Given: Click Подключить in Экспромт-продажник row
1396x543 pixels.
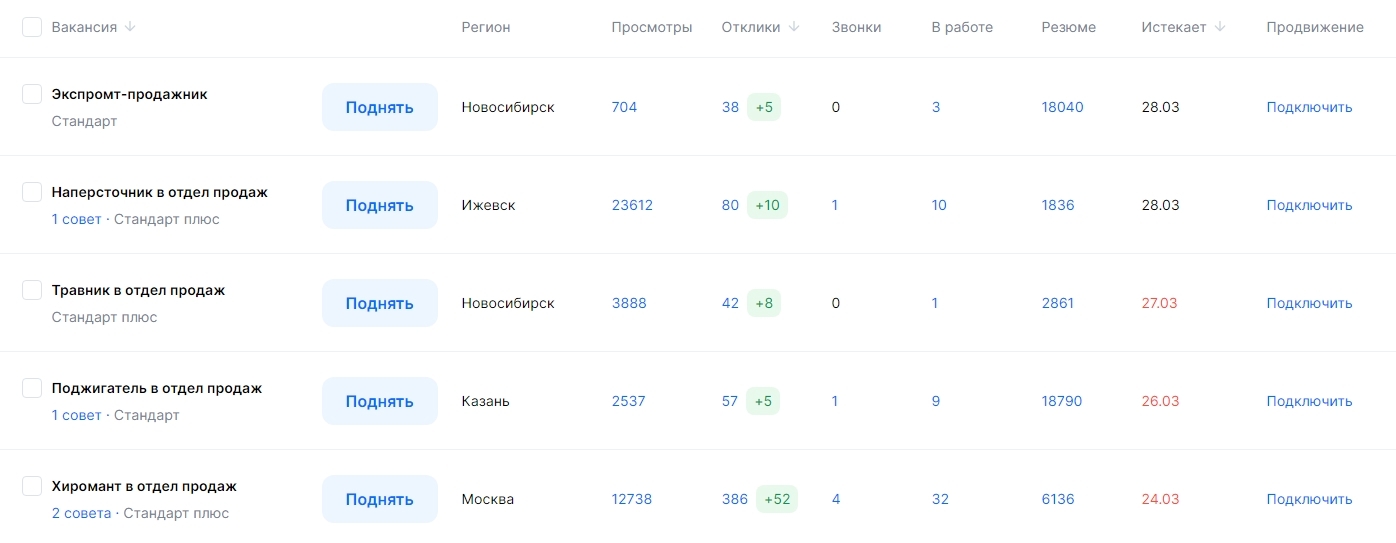Looking at the screenshot, I should pos(1309,107).
